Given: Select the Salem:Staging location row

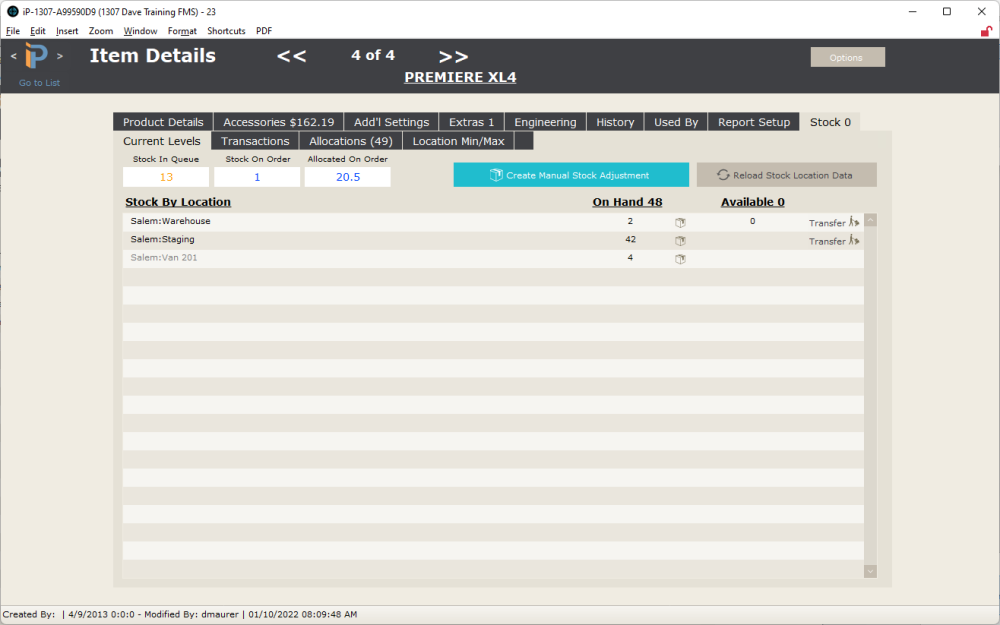Looking at the screenshot, I should pyautogui.click(x=493, y=240).
